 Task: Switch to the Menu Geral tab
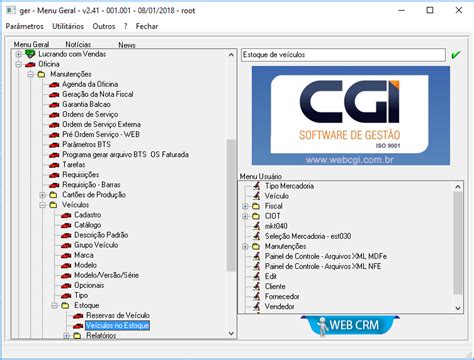coord(31,44)
